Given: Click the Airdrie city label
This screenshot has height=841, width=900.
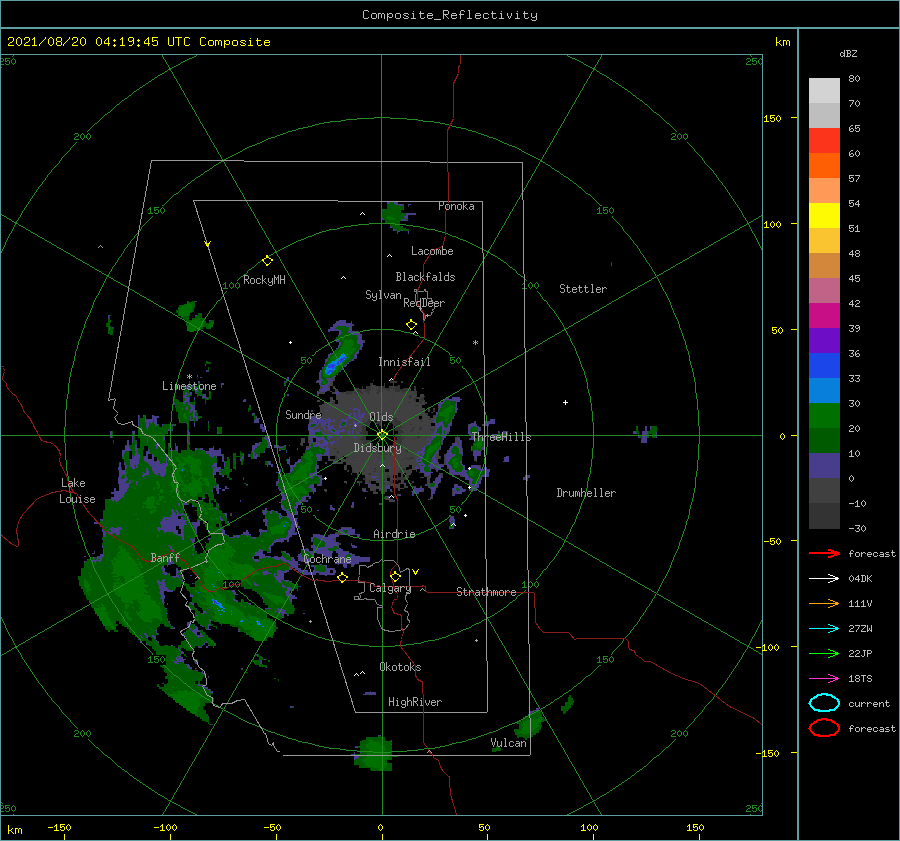Looking at the screenshot, I should coord(394,534).
